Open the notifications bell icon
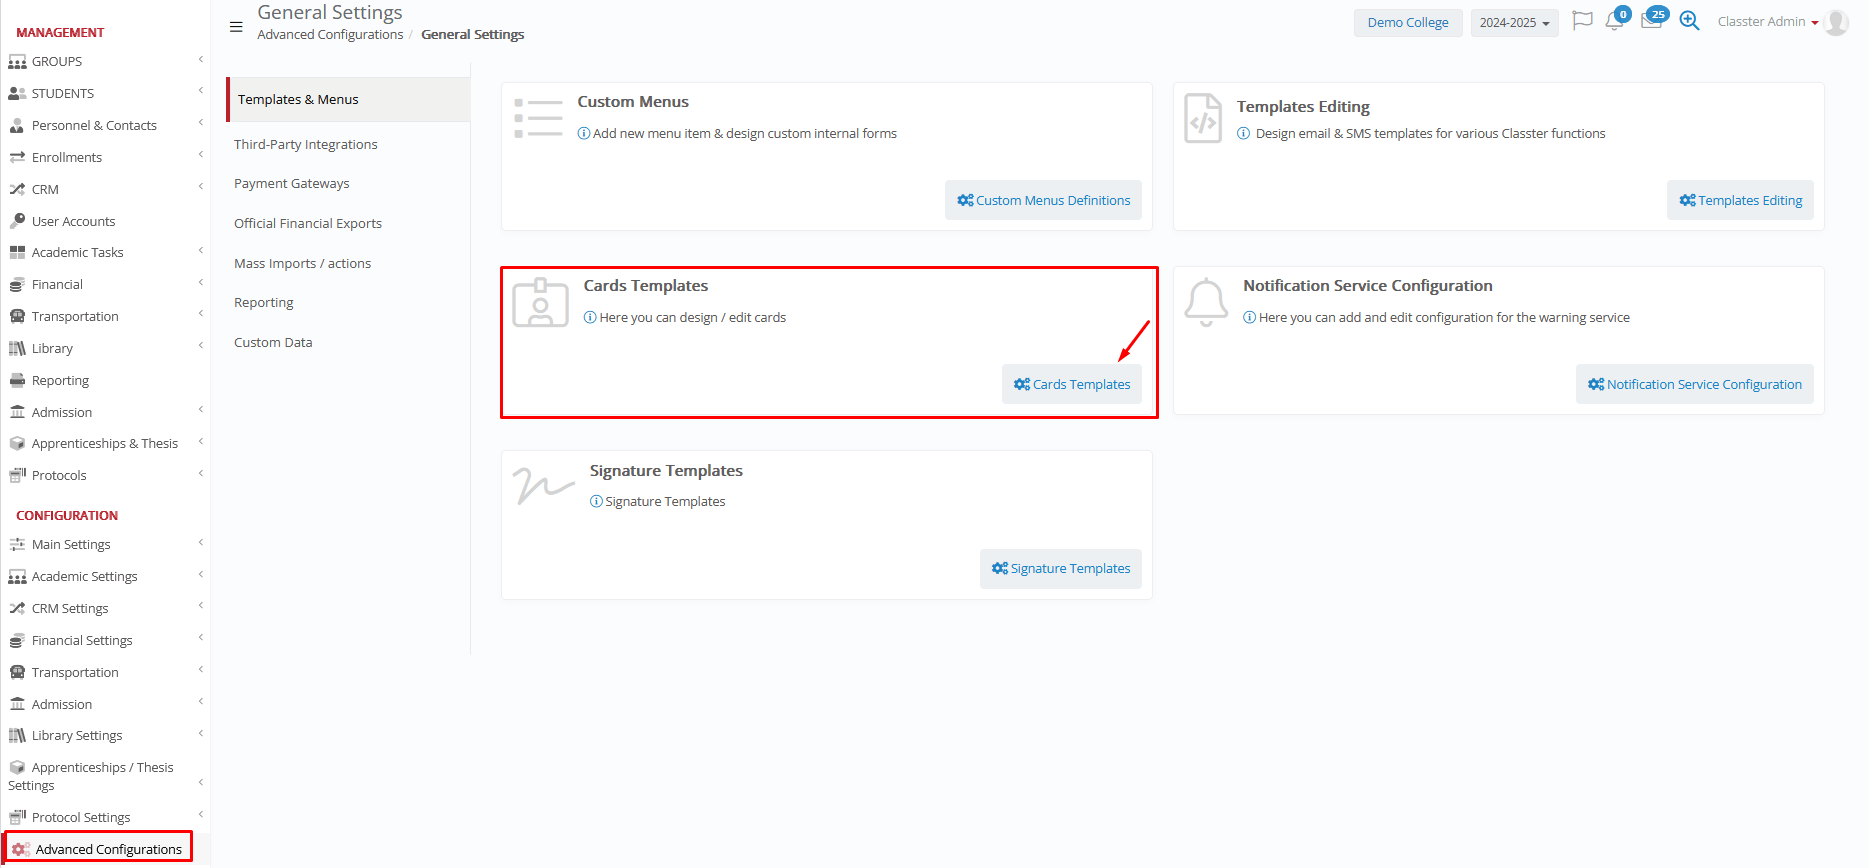 [1614, 21]
